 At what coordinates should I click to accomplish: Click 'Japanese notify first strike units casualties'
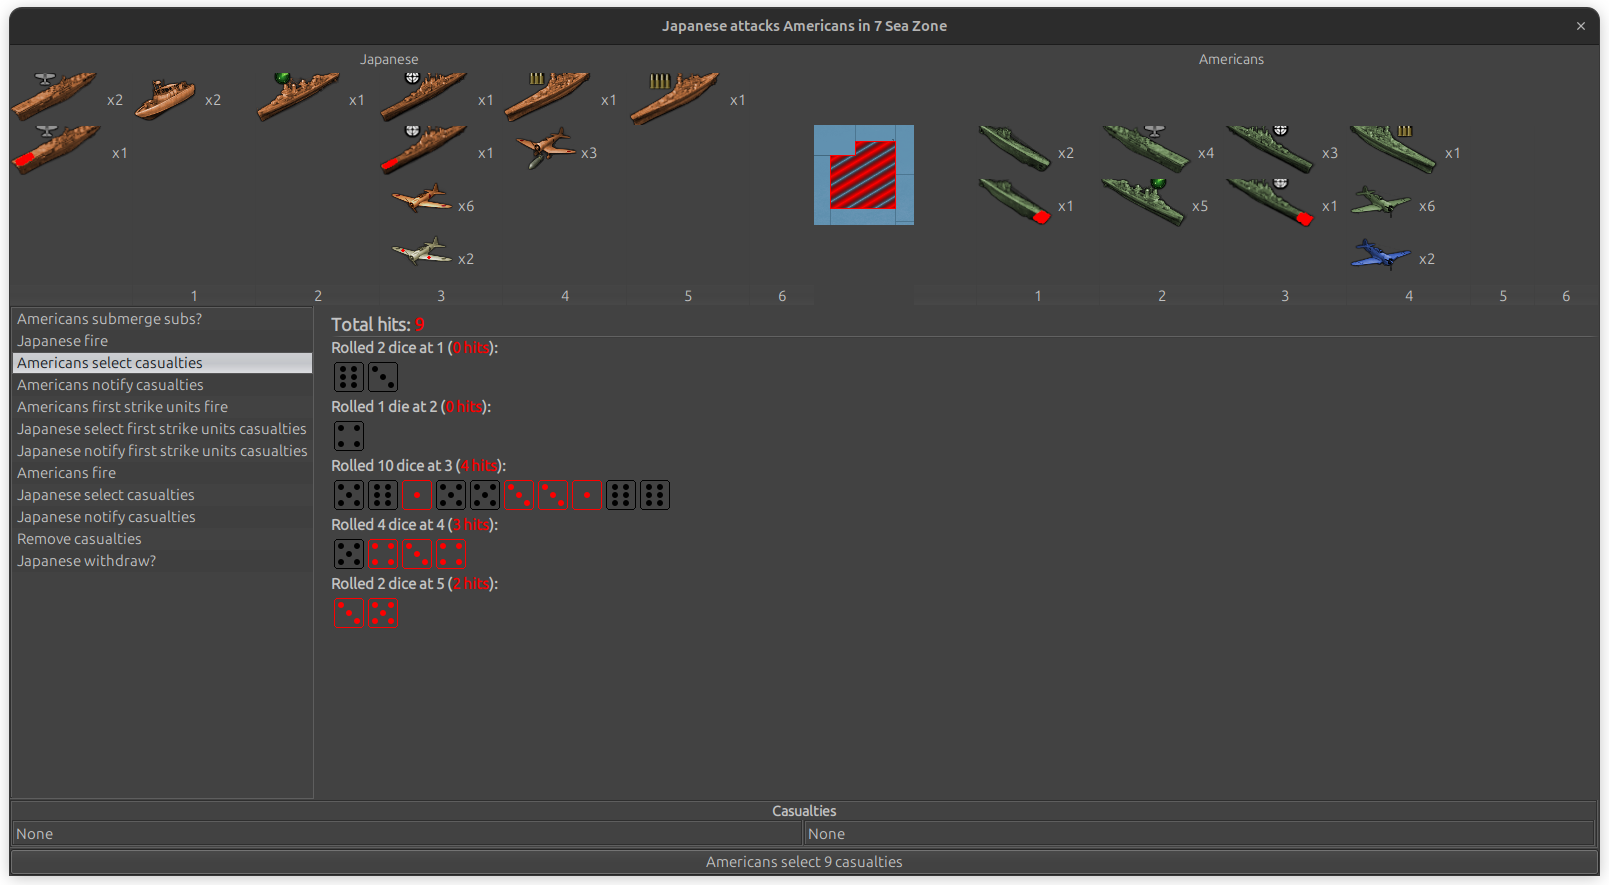click(x=162, y=451)
